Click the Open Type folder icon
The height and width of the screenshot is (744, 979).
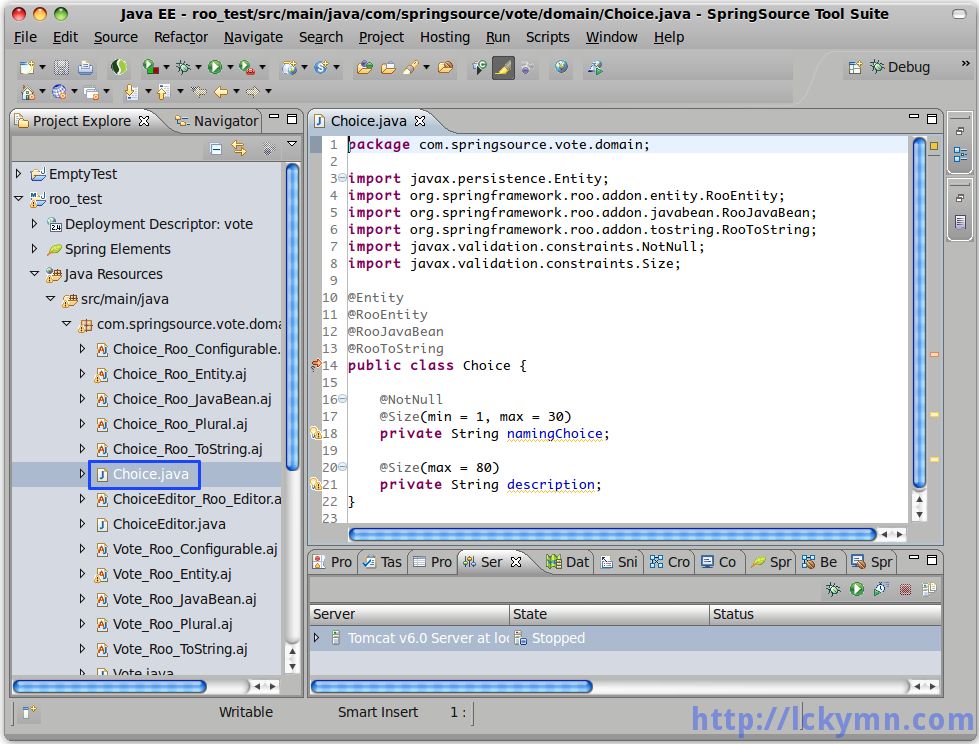pyautogui.click(x=364, y=67)
